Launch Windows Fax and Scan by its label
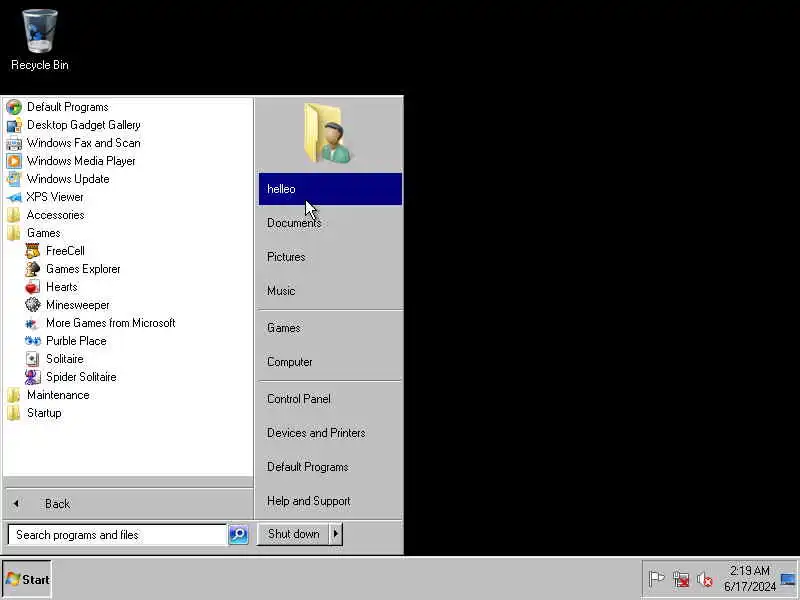800x600 pixels. tap(84, 143)
